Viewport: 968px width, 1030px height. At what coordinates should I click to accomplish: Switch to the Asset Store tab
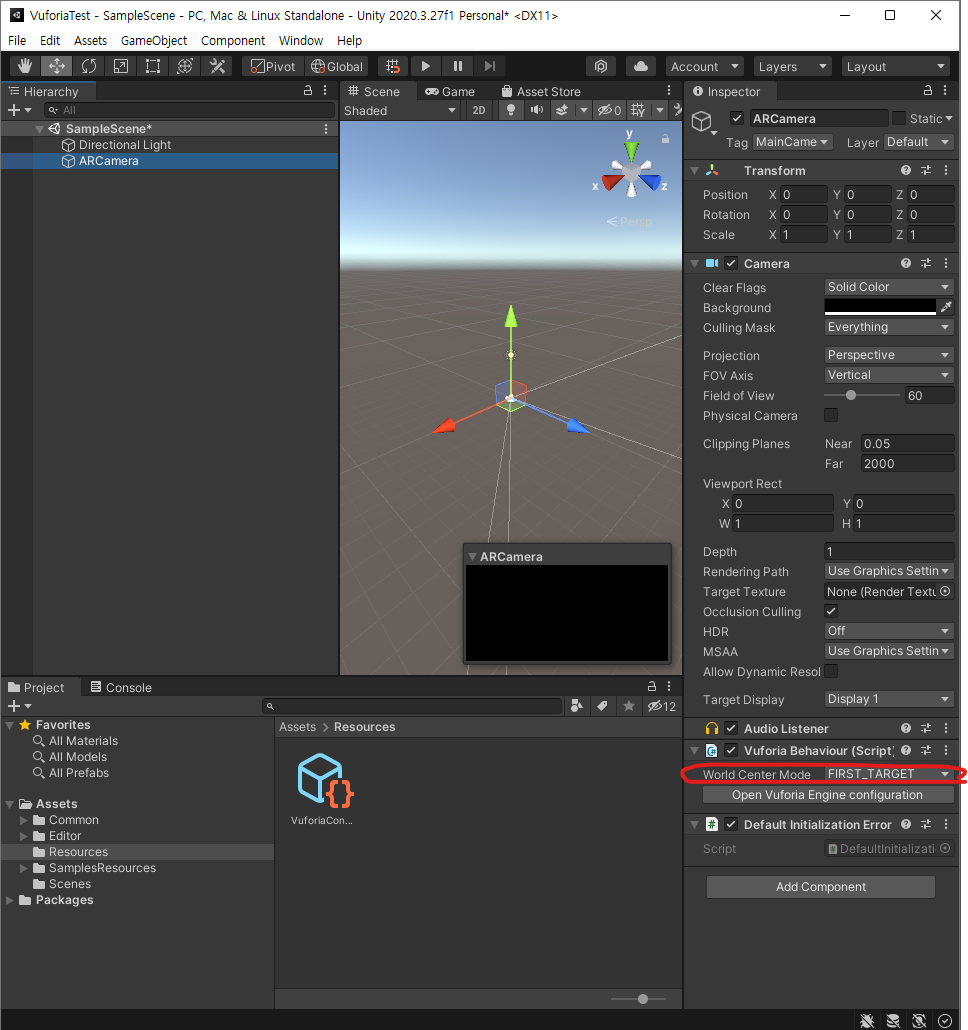[541, 91]
